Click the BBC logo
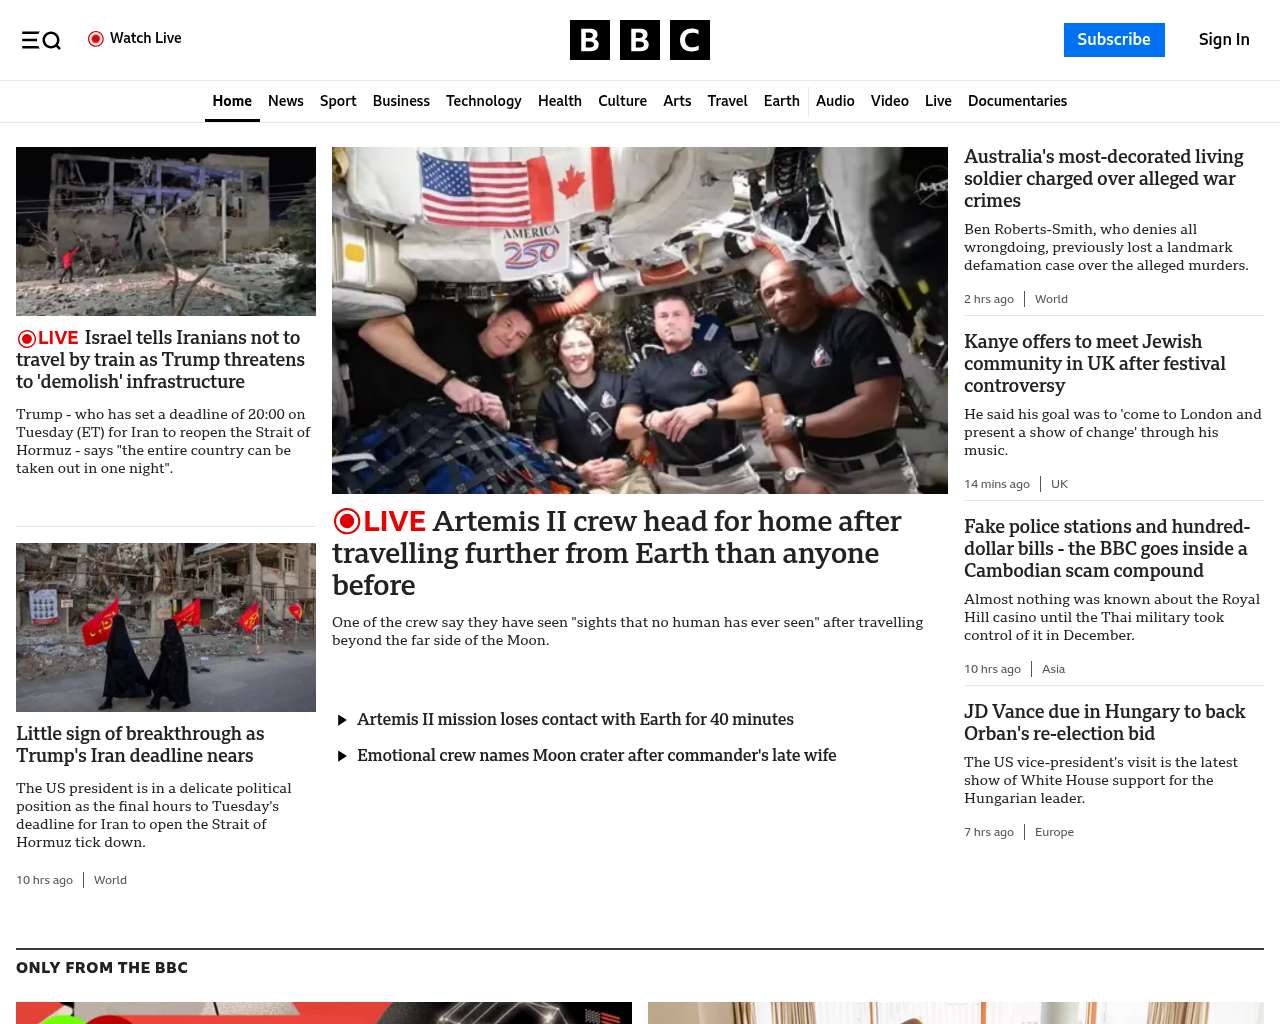The image size is (1280, 1024). (x=639, y=40)
